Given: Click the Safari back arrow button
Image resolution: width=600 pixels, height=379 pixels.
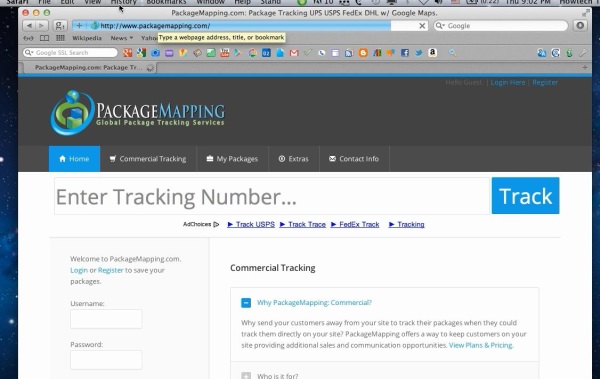Looking at the screenshot, I should (x=29, y=26).
